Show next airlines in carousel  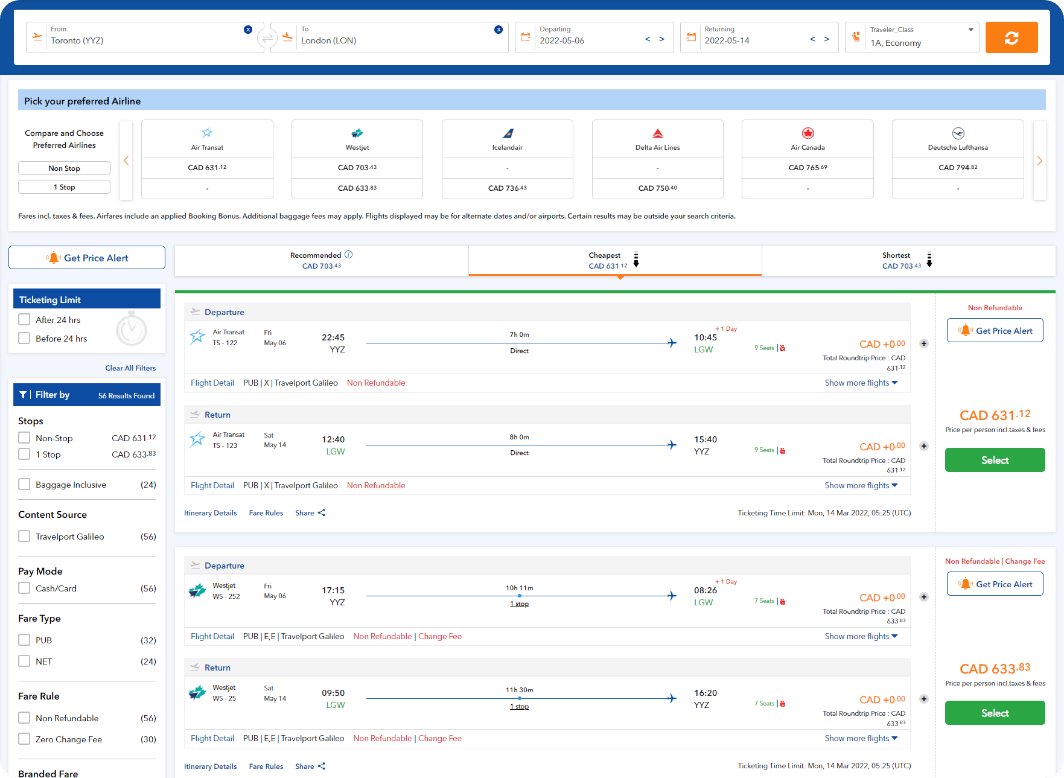(x=1040, y=160)
